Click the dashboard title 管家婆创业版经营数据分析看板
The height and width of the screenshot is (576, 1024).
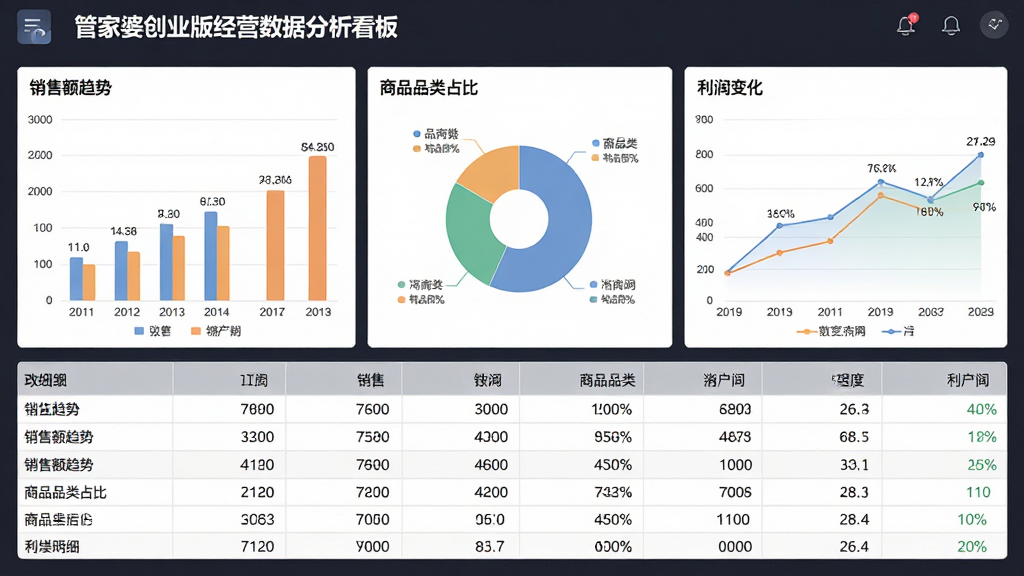(236, 27)
